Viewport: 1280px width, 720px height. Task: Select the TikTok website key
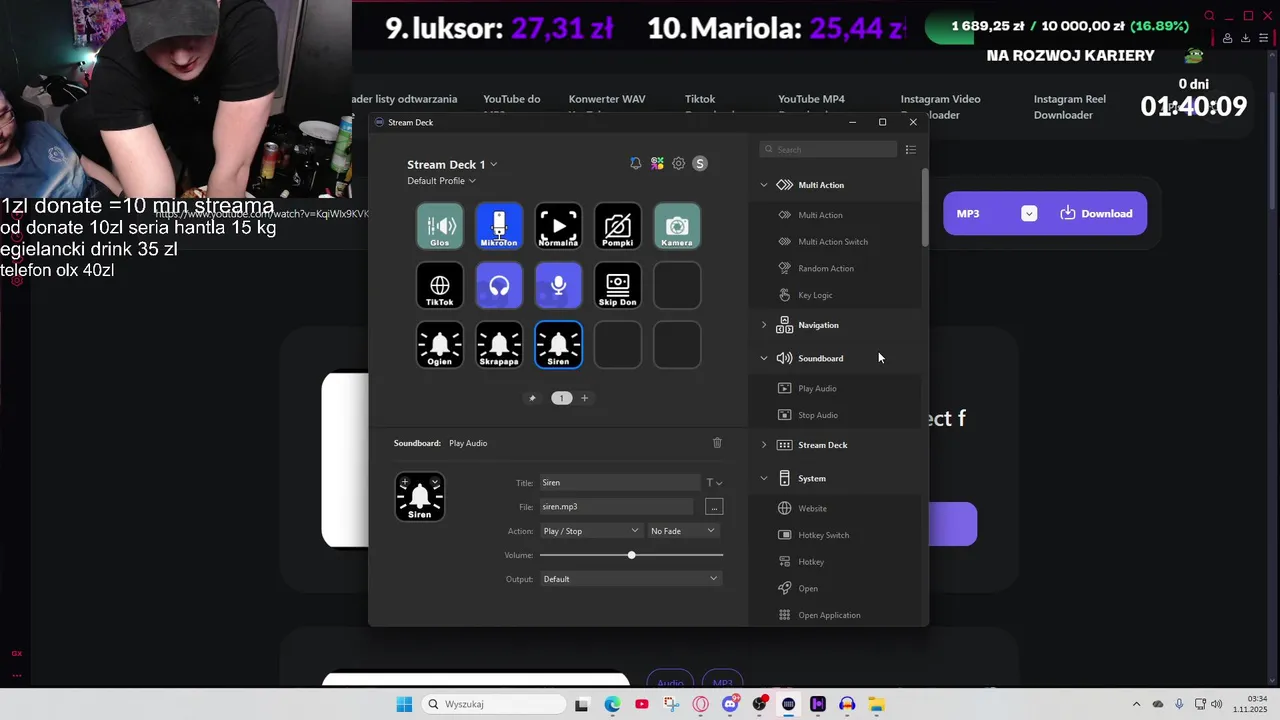(440, 286)
